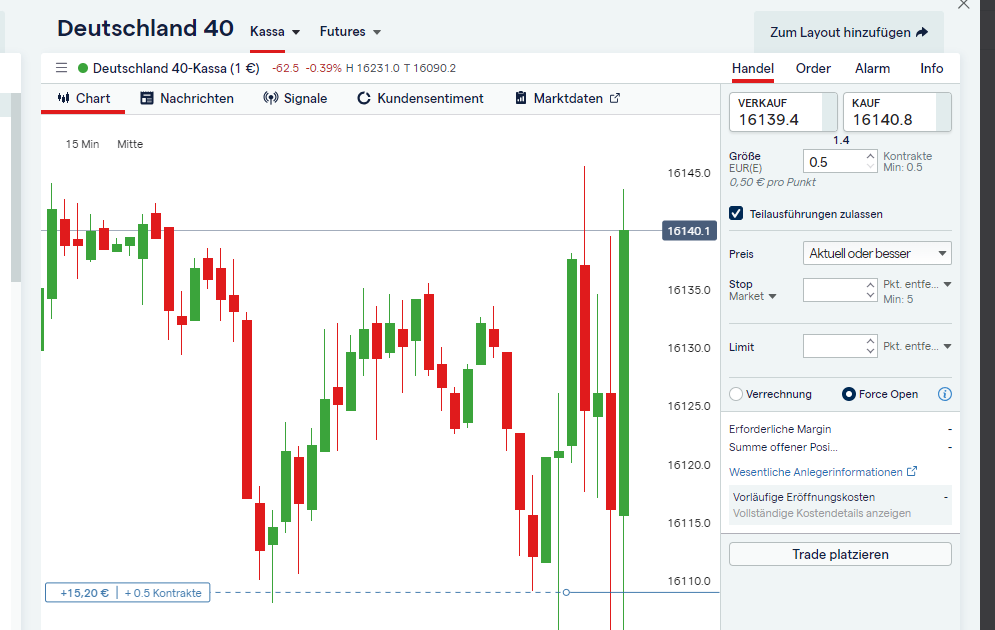Screen dimensions: 995x630
Task: Switch to the Order tab
Action: tap(813, 69)
